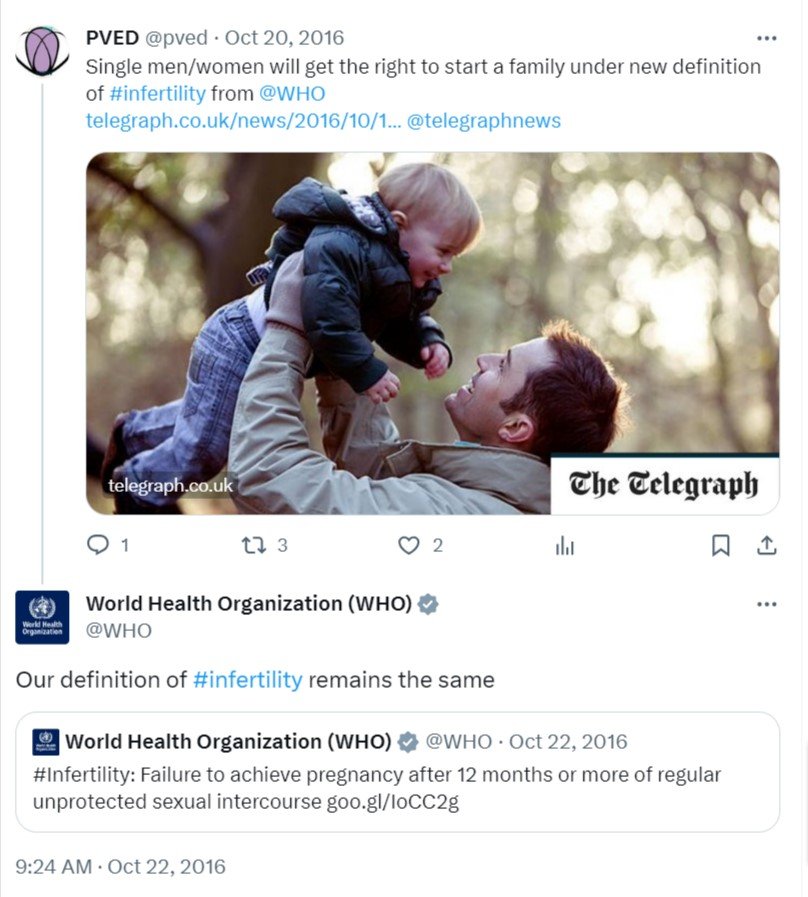
Task: View analytics for PVED tweet
Action: [565, 546]
